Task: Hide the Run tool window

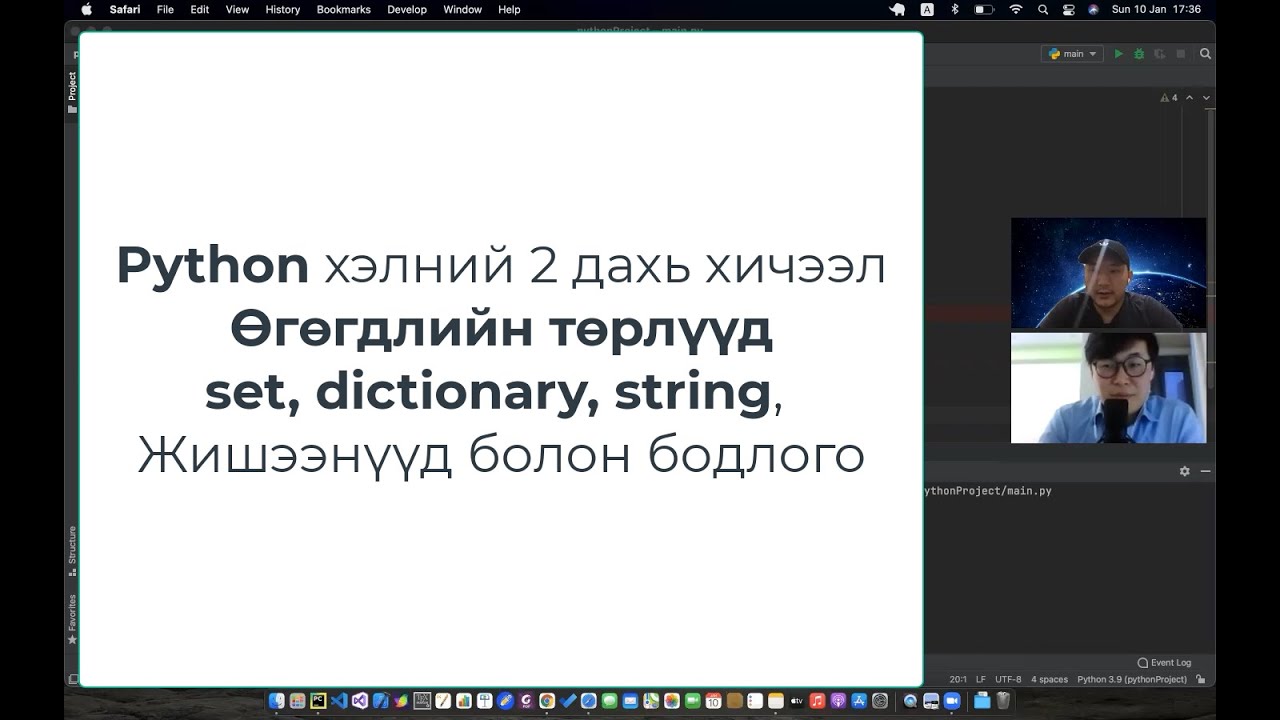Action: [1205, 471]
